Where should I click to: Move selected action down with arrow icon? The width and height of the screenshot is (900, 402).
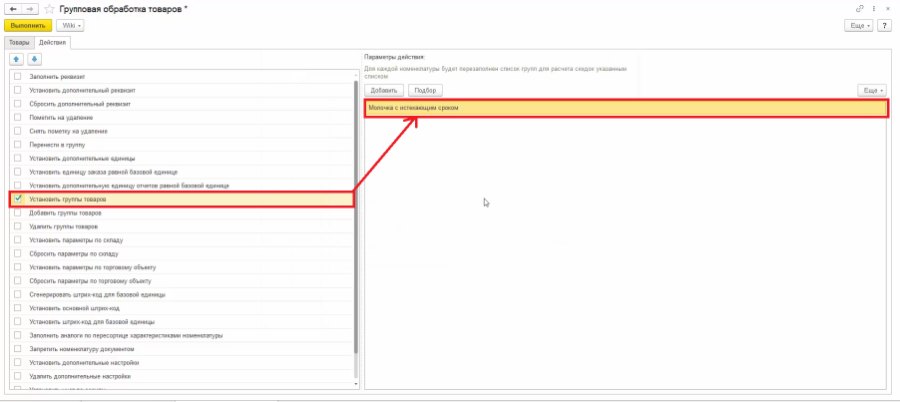tap(35, 59)
